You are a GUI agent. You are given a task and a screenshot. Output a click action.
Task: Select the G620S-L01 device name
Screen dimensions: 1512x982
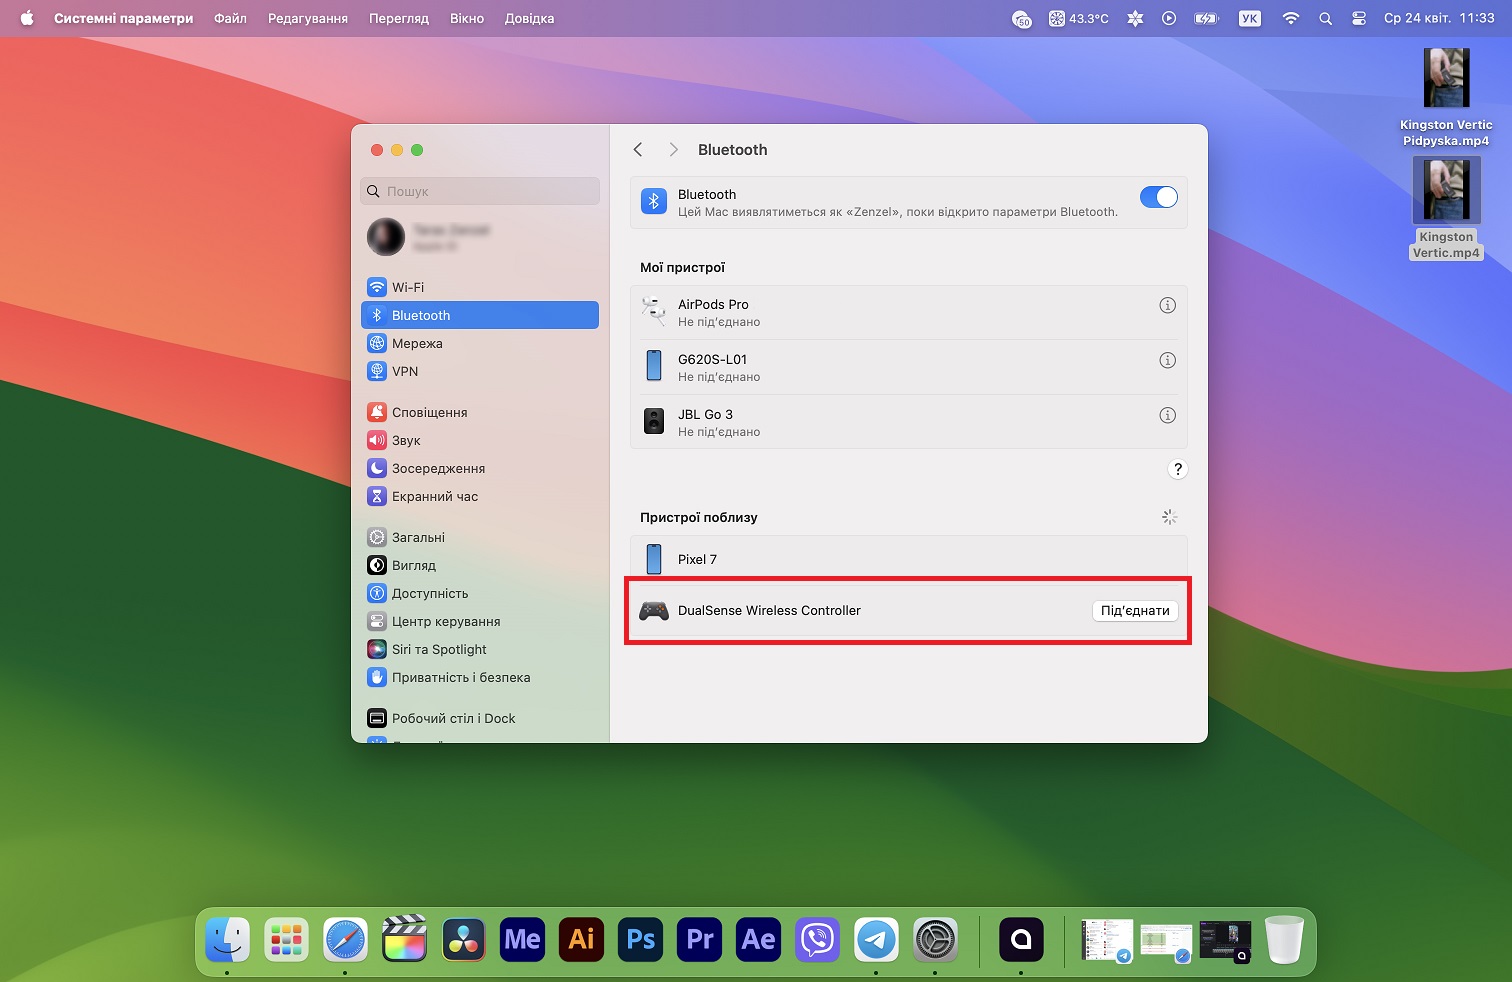[x=712, y=360]
